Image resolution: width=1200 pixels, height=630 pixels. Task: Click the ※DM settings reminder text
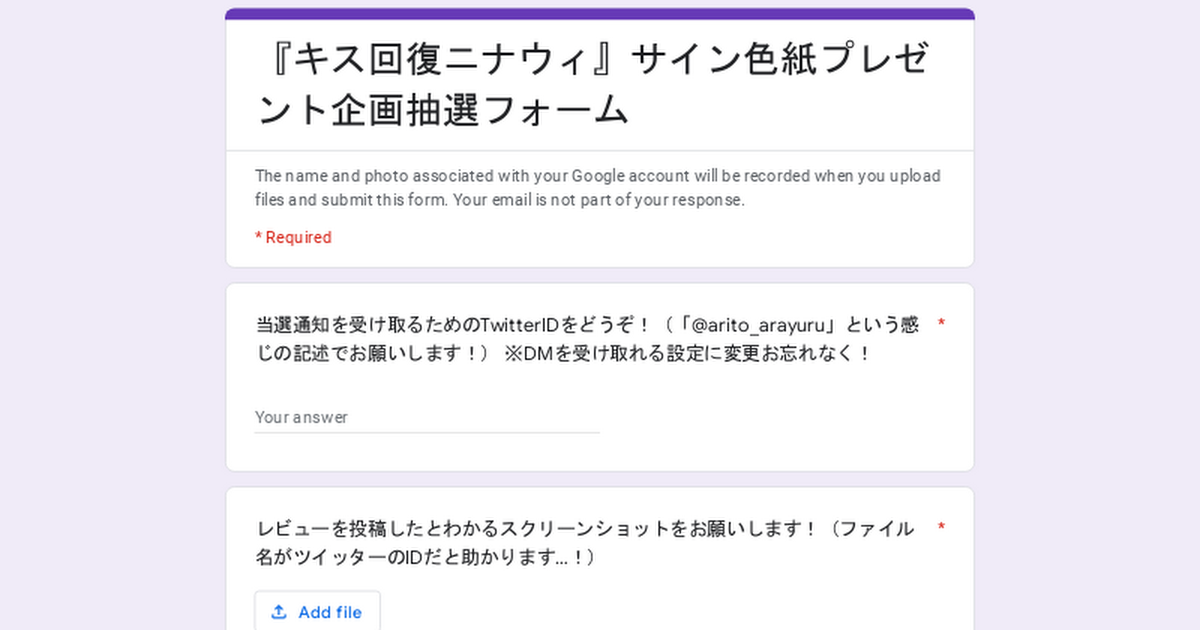(688, 354)
